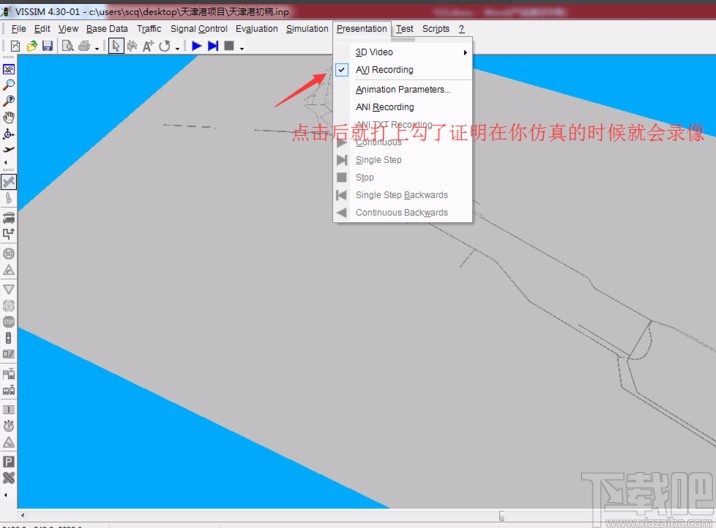Choose Animation Parameters... from the menu
This screenshot has height=528, width=716.
pos(402,90)
